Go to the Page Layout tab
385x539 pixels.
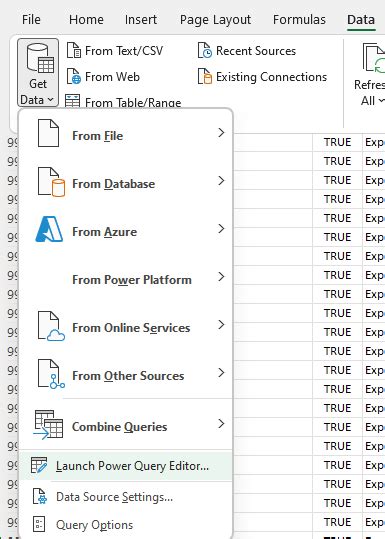click(x=216, y=20)
